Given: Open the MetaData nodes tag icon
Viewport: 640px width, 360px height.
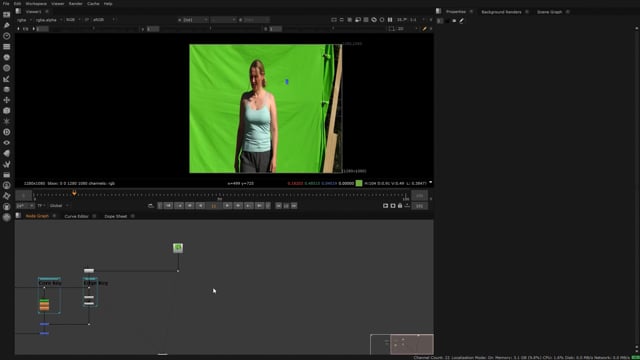Looking at the screenshot, I should coord(7,153).
